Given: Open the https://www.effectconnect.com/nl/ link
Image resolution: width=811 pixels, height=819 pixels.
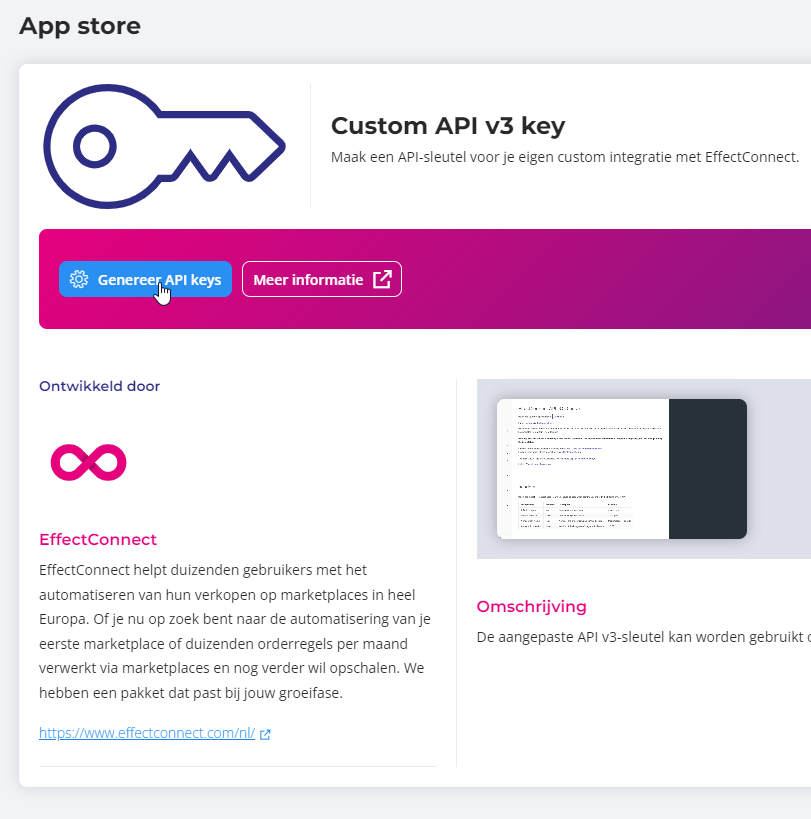Looking at the screenshot, I should tap(147, 733).
